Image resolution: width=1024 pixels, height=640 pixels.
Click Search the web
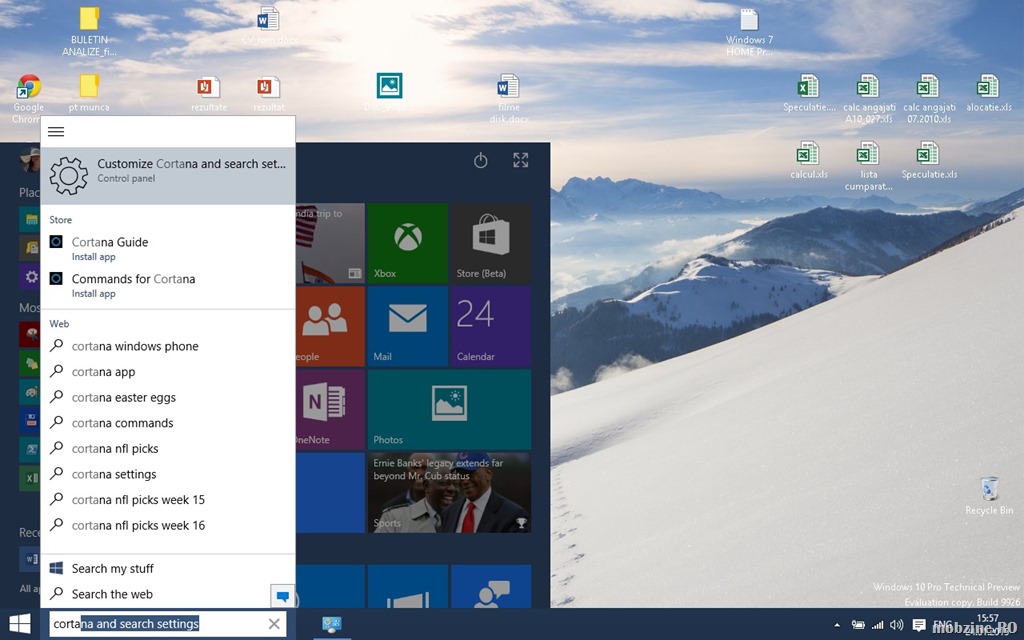tap(112, 594)
